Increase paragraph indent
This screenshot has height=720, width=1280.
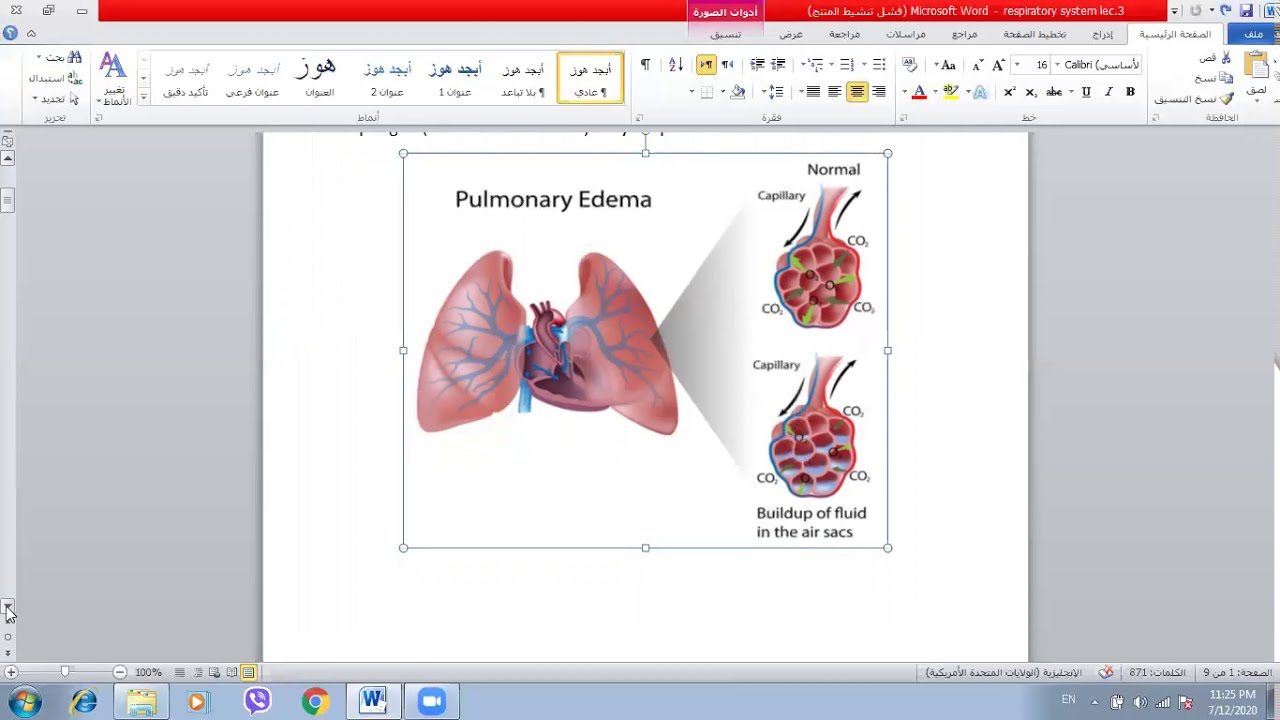point(758,65)
